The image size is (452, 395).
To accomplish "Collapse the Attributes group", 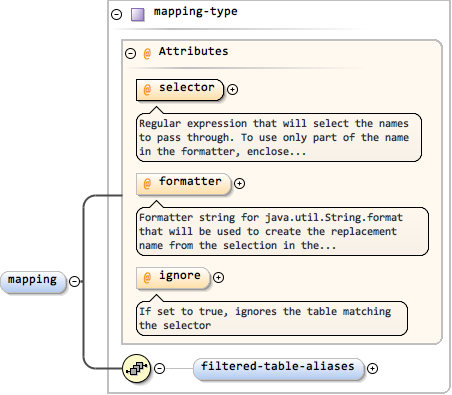I will (x=130, y=53).
